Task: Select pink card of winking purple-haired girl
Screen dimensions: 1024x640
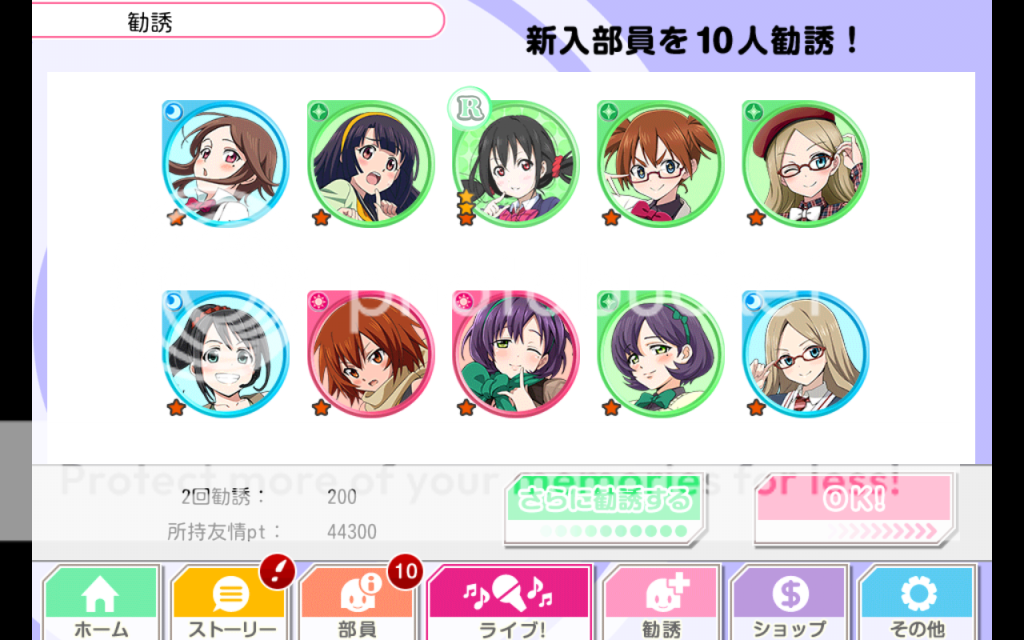Action: [x=515, y=354]
